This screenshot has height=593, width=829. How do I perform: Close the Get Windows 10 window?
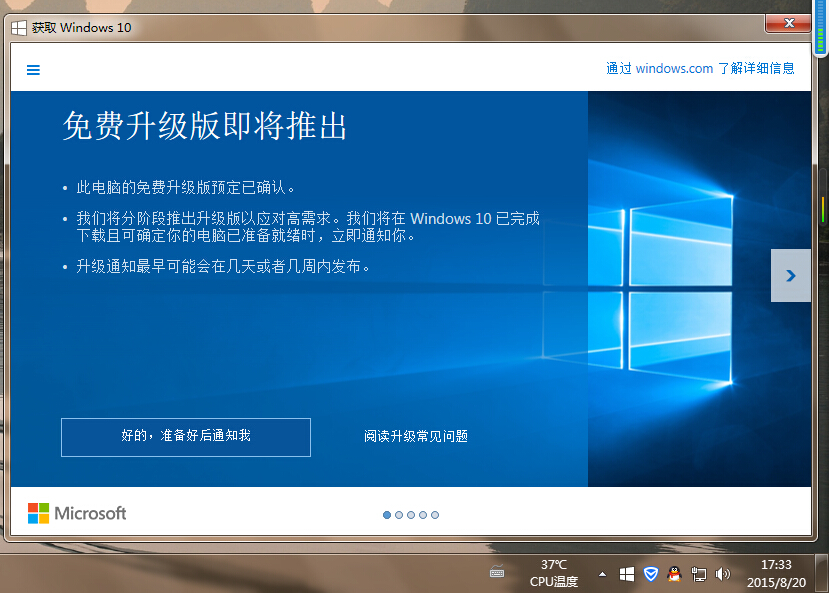tap(788, 23)
